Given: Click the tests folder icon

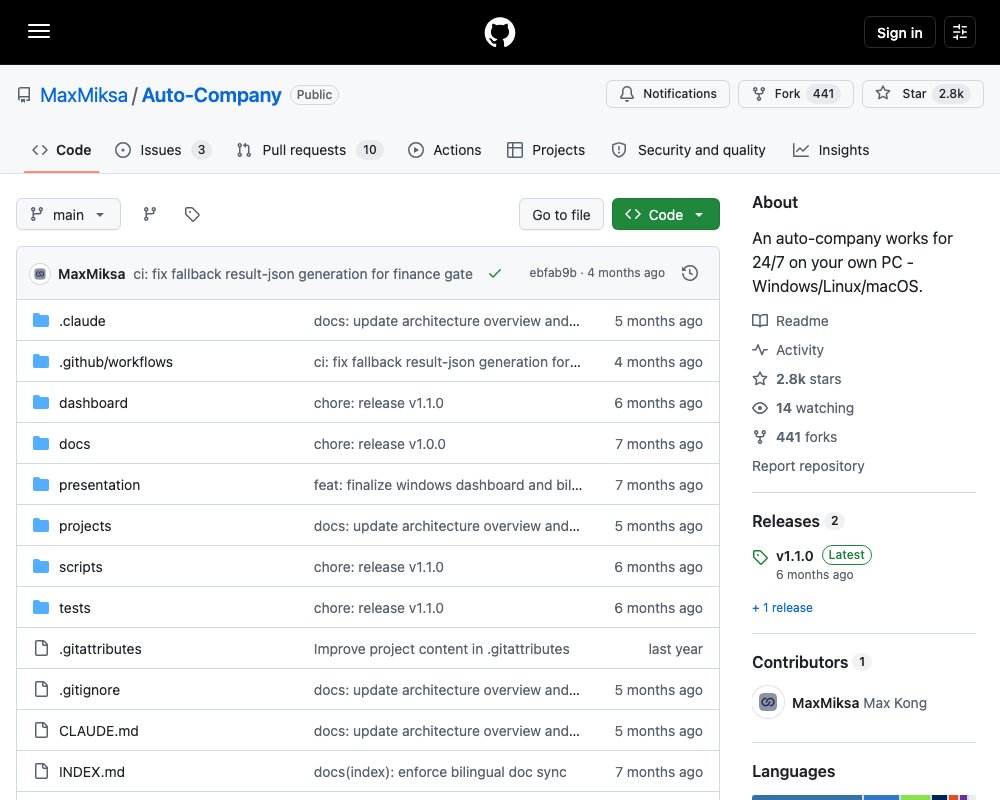Looking at the screenshot, I should click(x=41, y=607).
